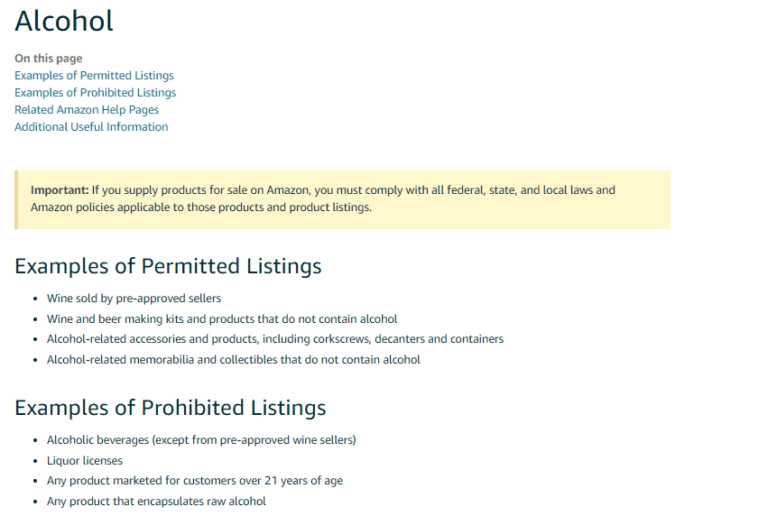
Task: Click the bold "Important:" label in notice
Action: point(59,189)
